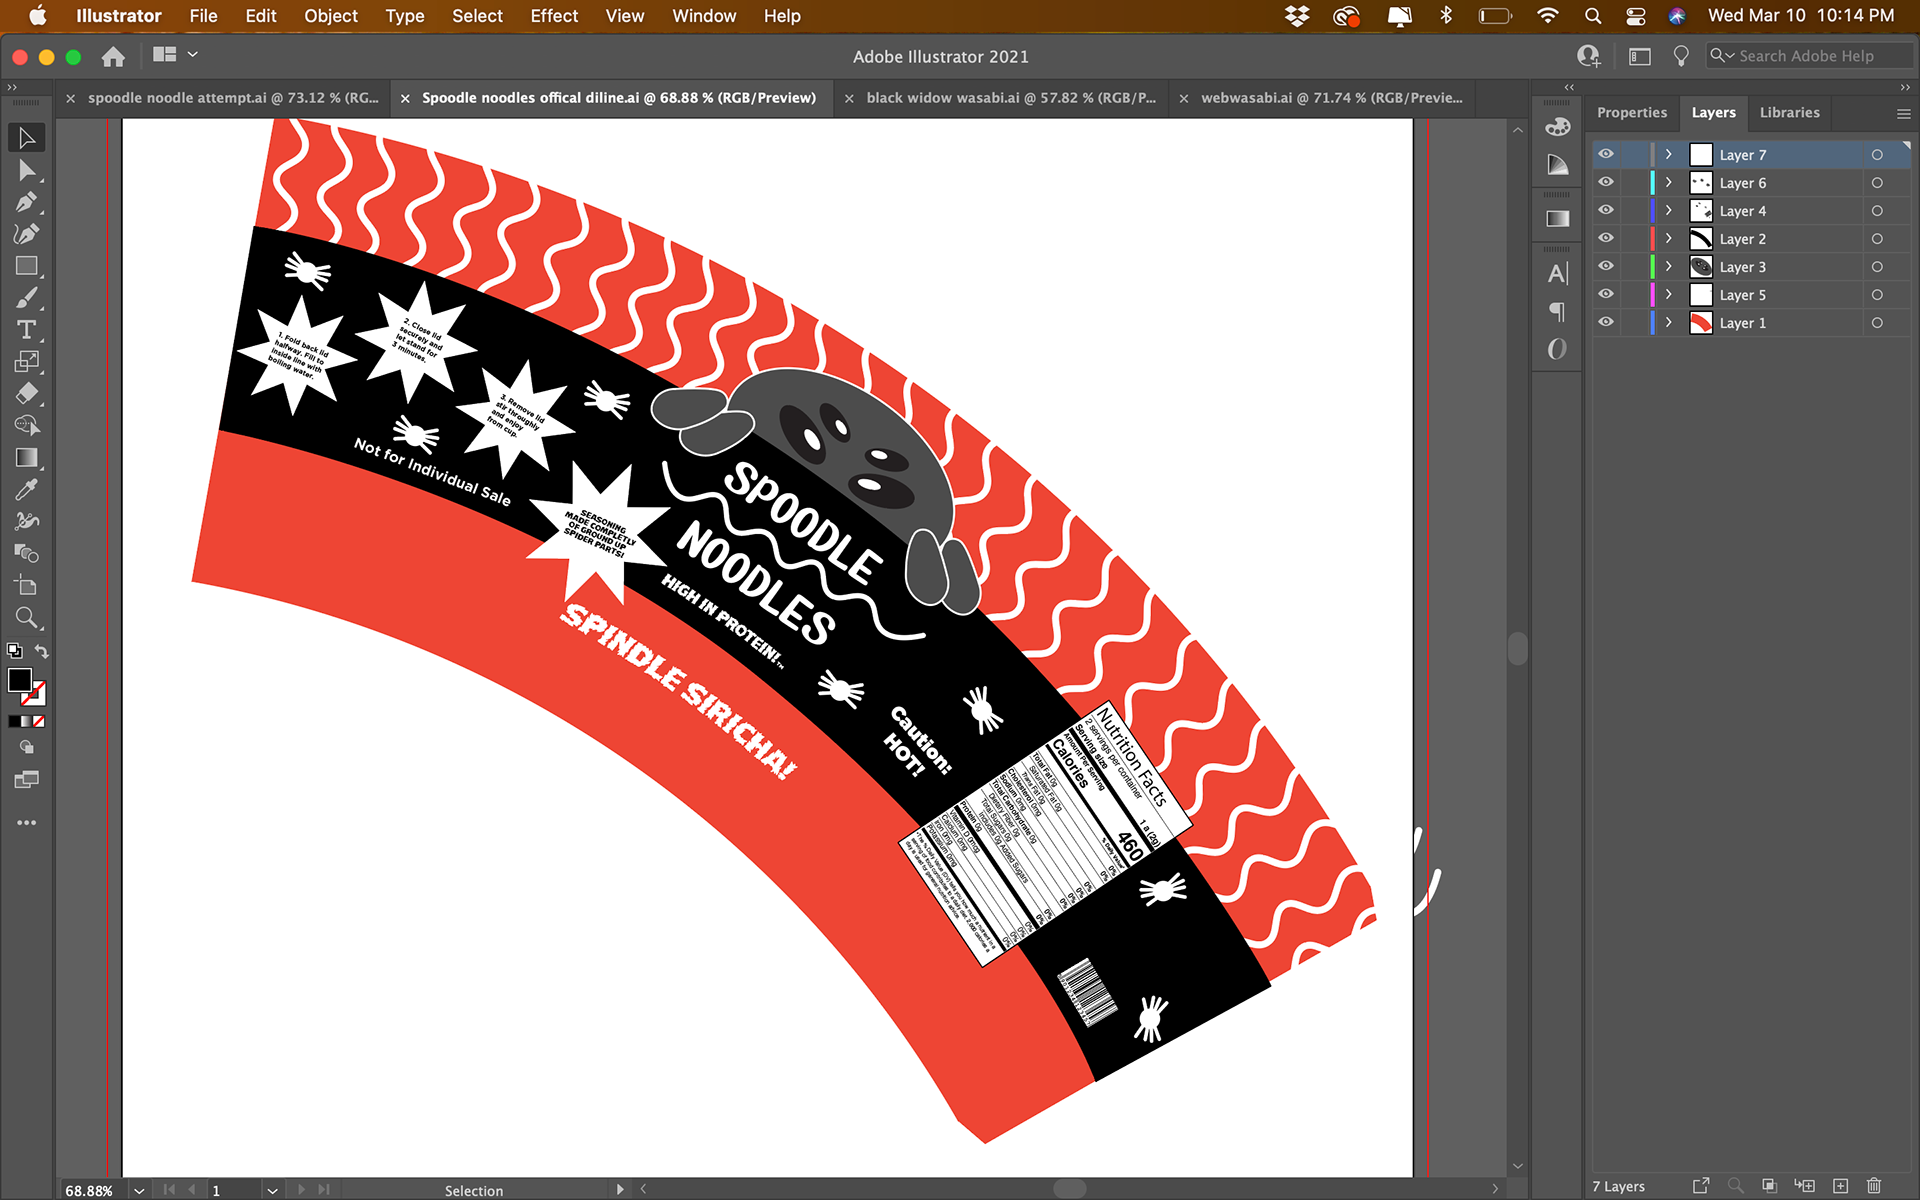Choose the Eyedropper tool
This screenshot has height=1200, width=1920.
tap(27, 489)
